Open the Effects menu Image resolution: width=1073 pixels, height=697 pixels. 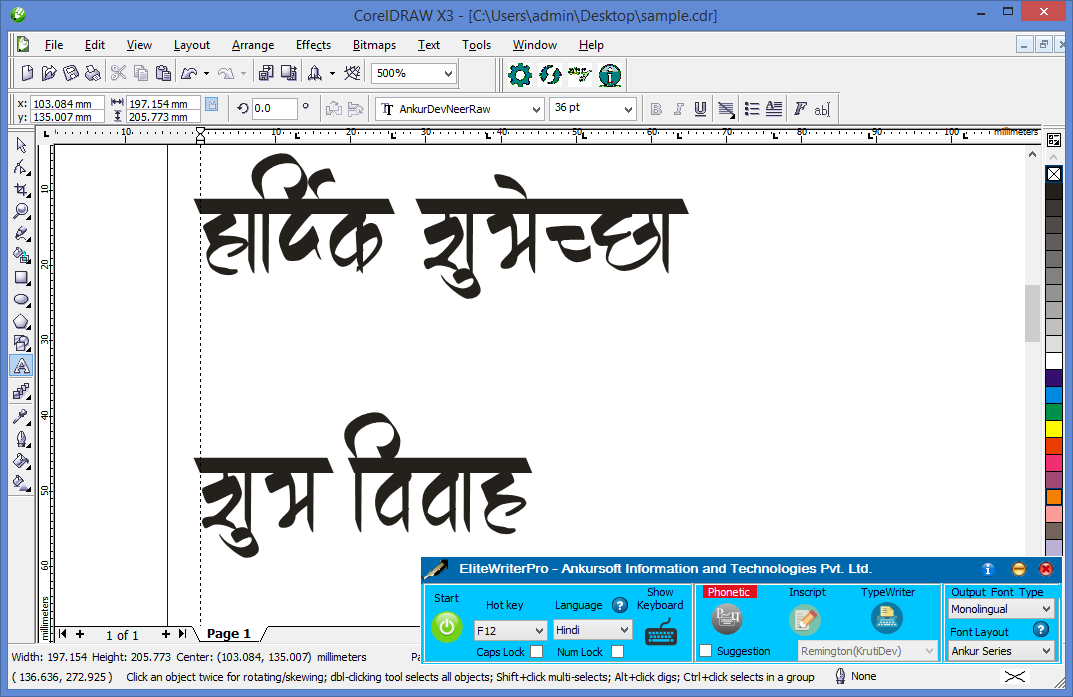click(313, 45)
